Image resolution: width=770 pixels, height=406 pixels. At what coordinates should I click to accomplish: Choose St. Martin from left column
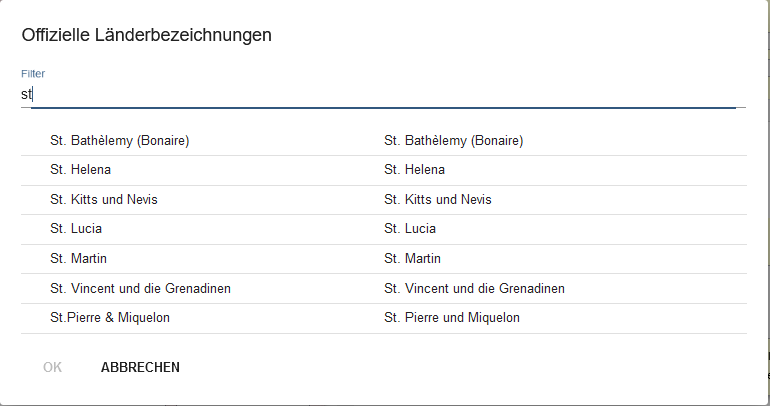tap(79, 259)
